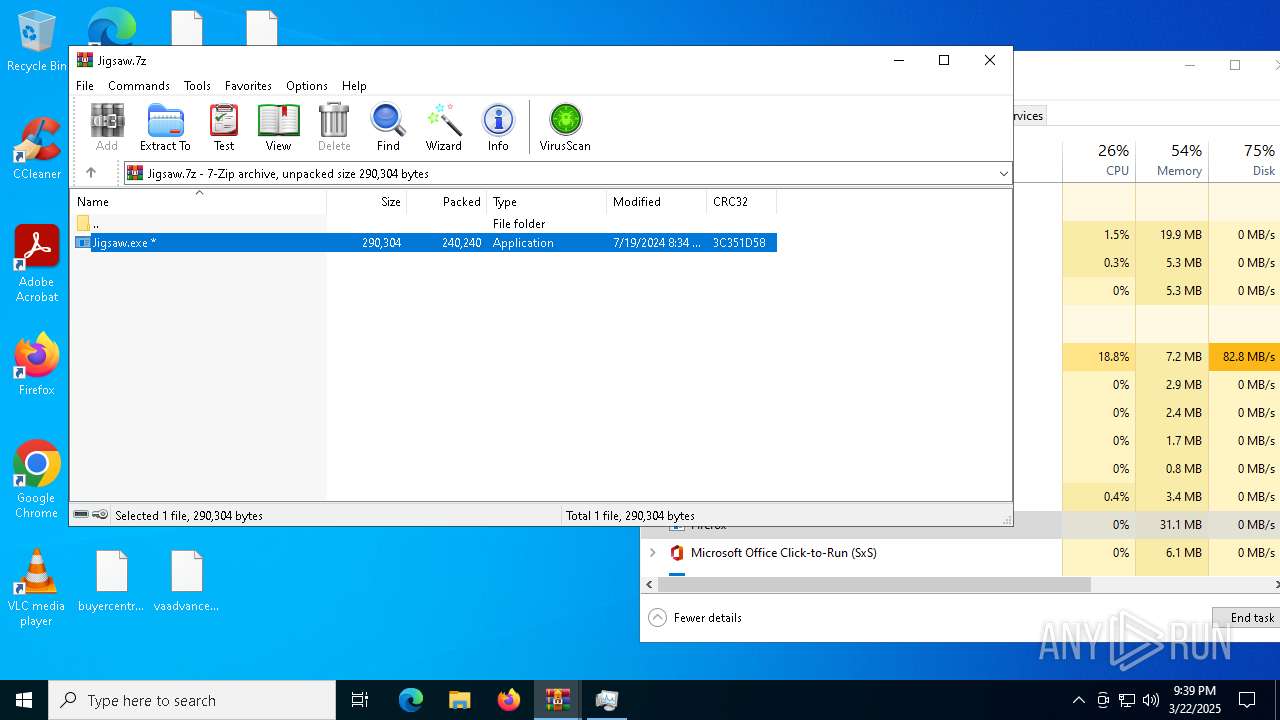Open the Windows Start menu
Viewport: 1280px width, 720px height.
[x=24, y=700]
